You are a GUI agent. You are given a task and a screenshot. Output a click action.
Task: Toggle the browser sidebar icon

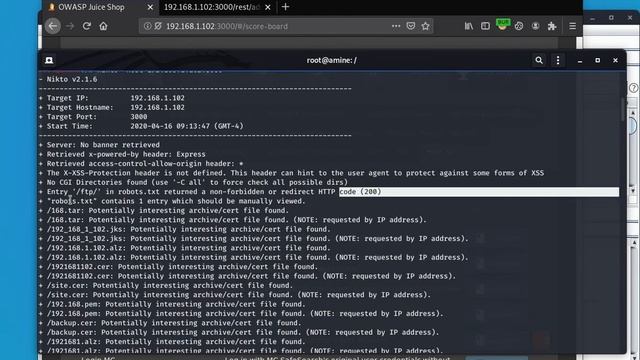pos(485,26)
